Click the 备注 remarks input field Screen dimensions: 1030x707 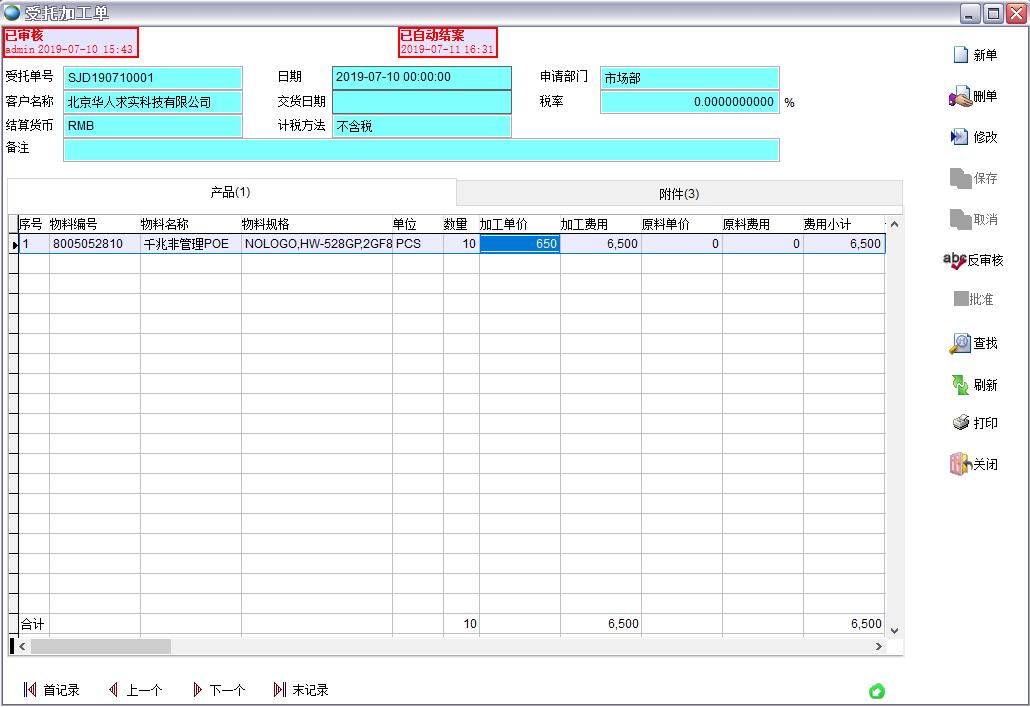point(420,150)
